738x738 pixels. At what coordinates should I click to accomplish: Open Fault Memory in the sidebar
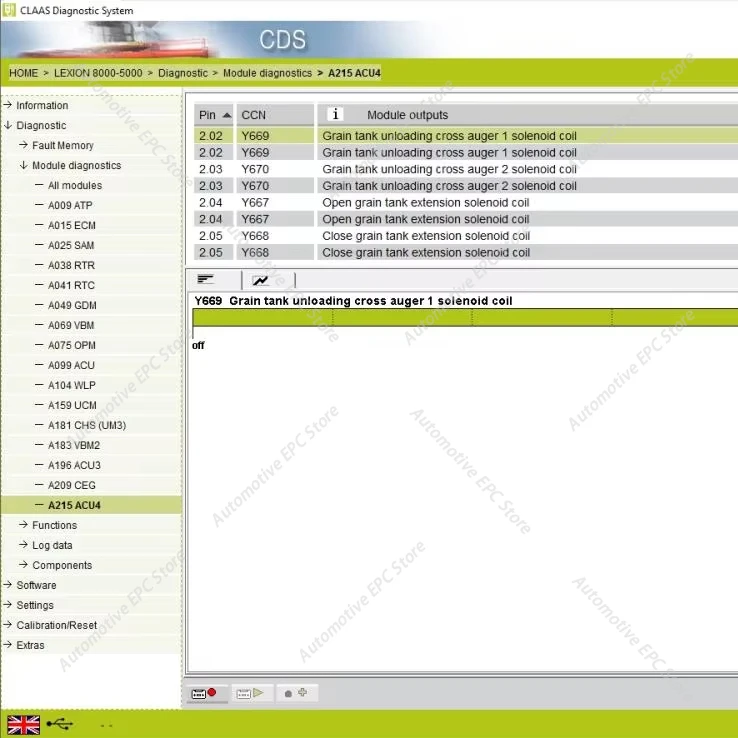(63, 145)
